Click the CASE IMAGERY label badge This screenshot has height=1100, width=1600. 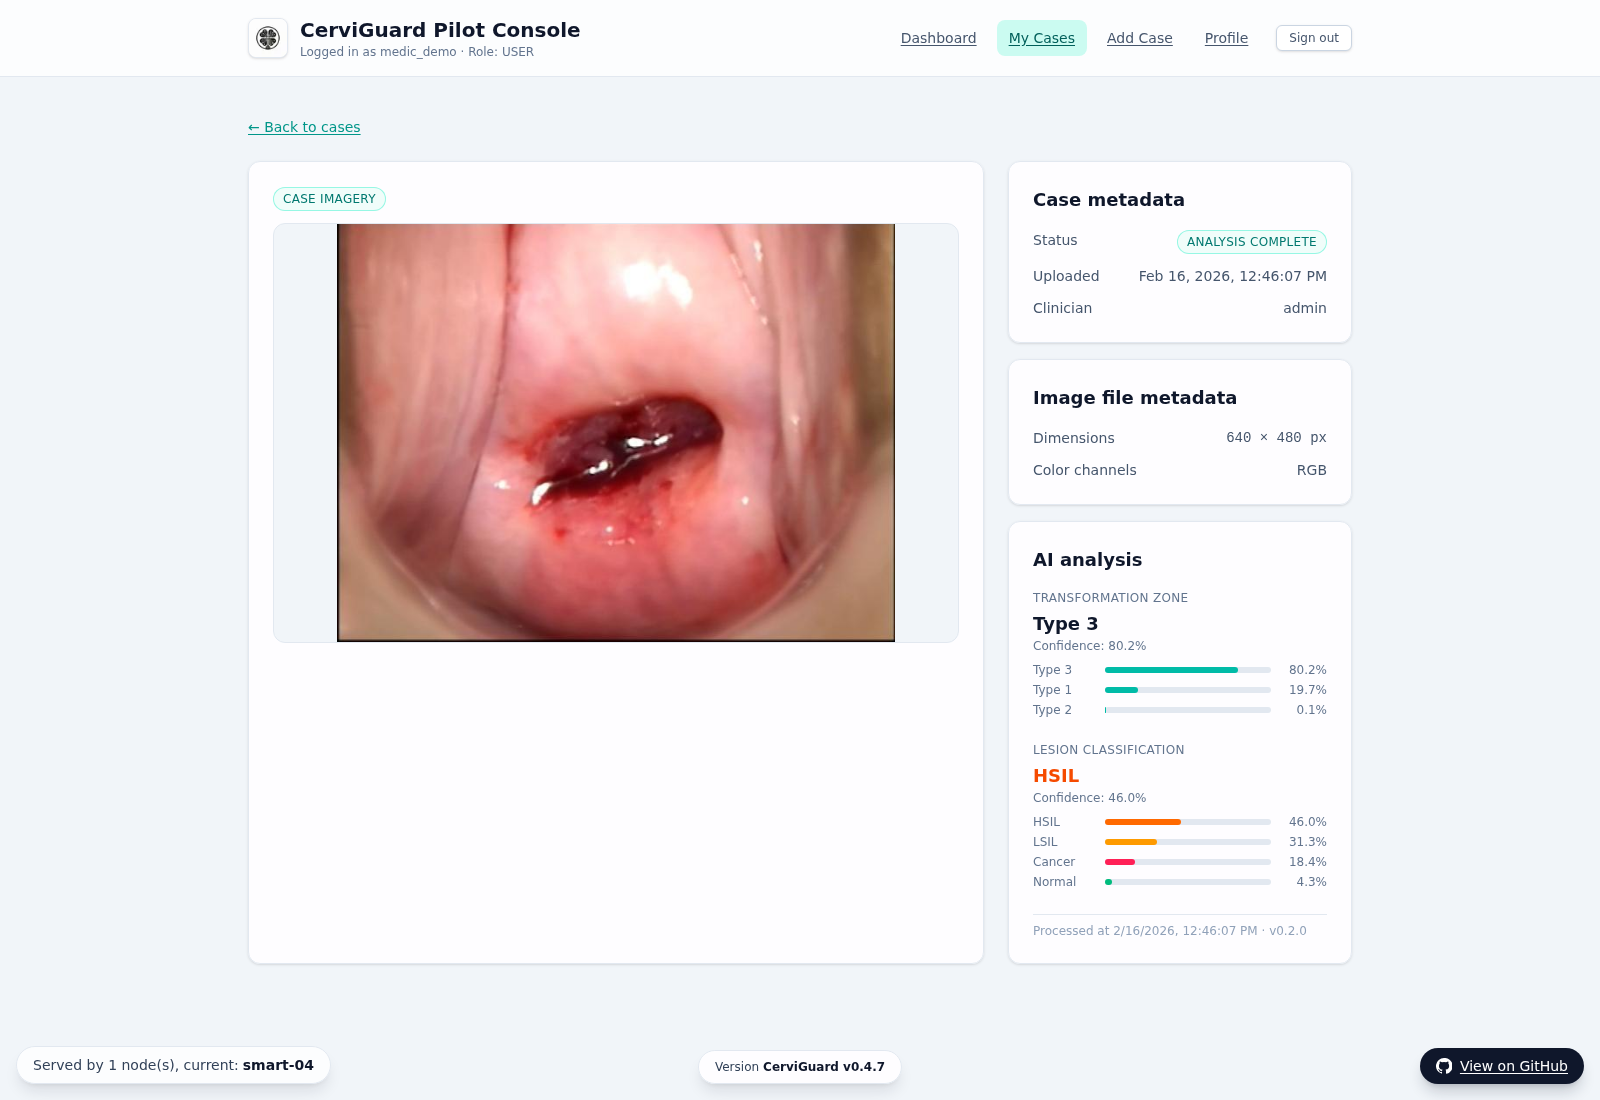click(329, 199)
